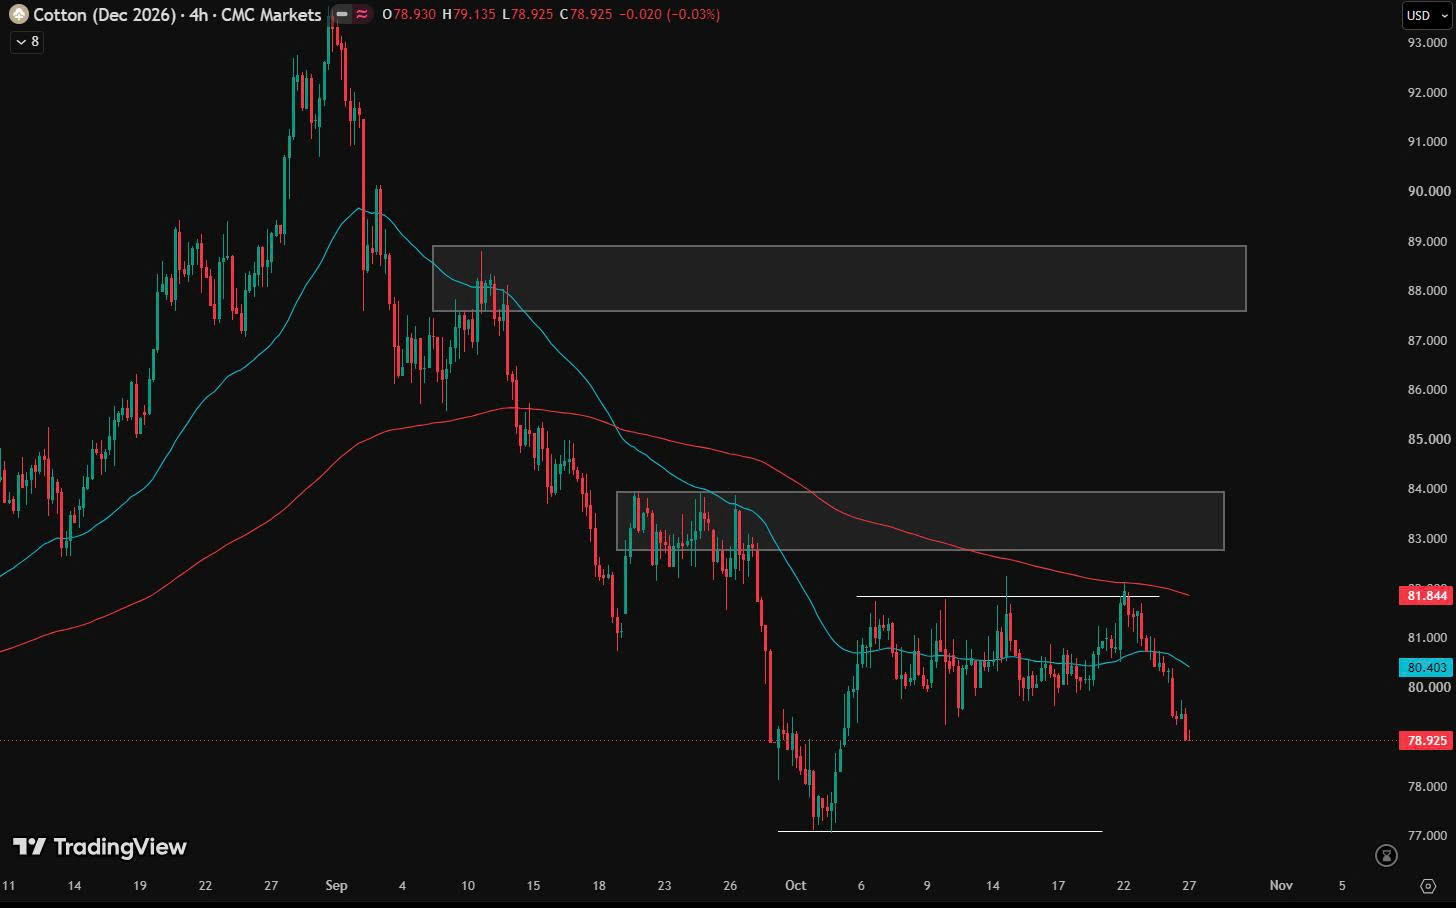The image size is (1456, 908).
Task: Select the lower gray zone rectangle near 83.500
Action: (920, 521)
